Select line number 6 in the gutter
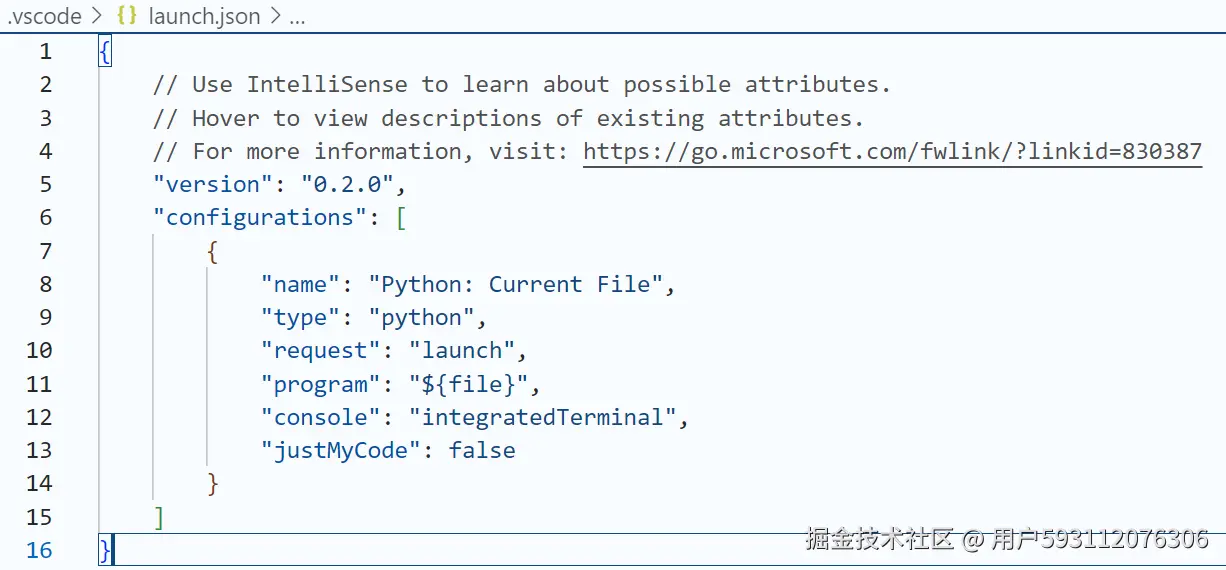The width and height of the screenshot is (1226, 570). coord(45,218)
